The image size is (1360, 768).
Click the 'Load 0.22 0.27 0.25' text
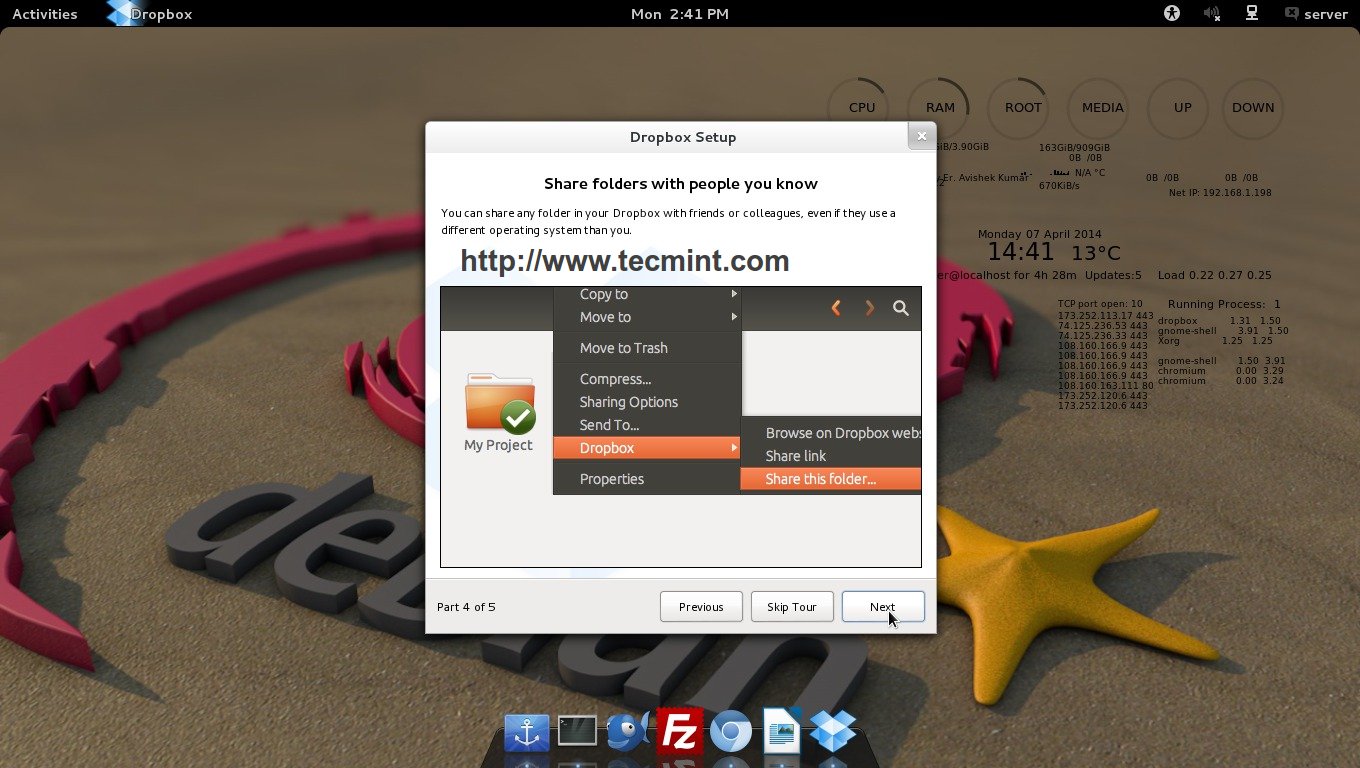[1214, 275]
